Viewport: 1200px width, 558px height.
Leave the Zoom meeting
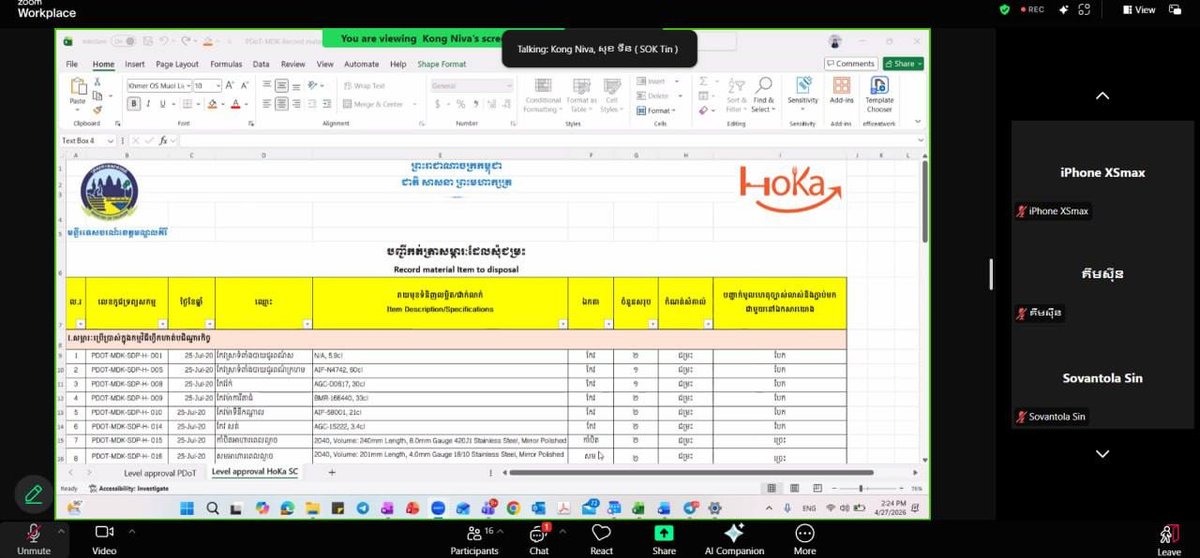click(x=1168, y=538)
